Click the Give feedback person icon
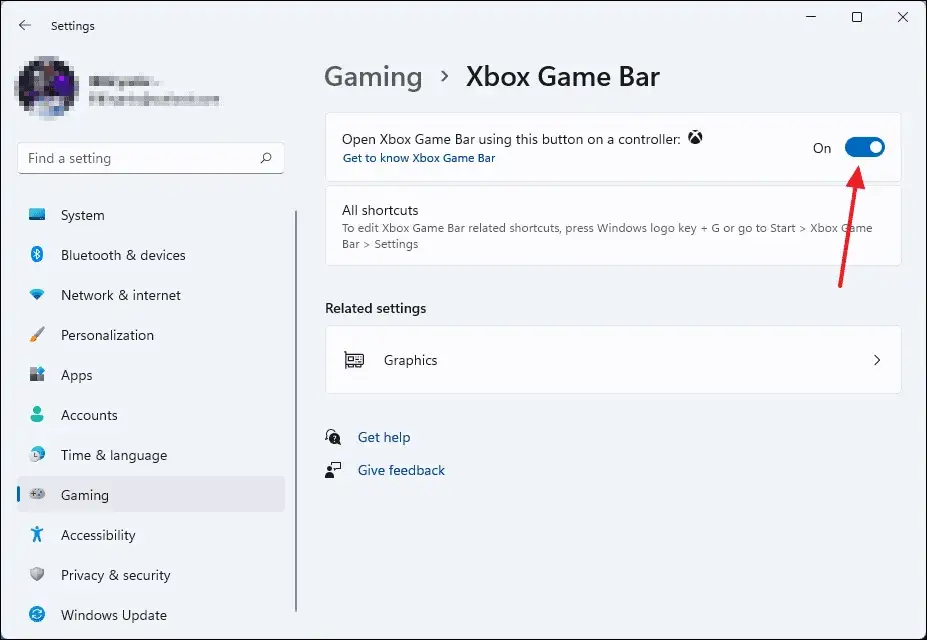The width and height of the screenshot is (927, 640). (333, 470)
